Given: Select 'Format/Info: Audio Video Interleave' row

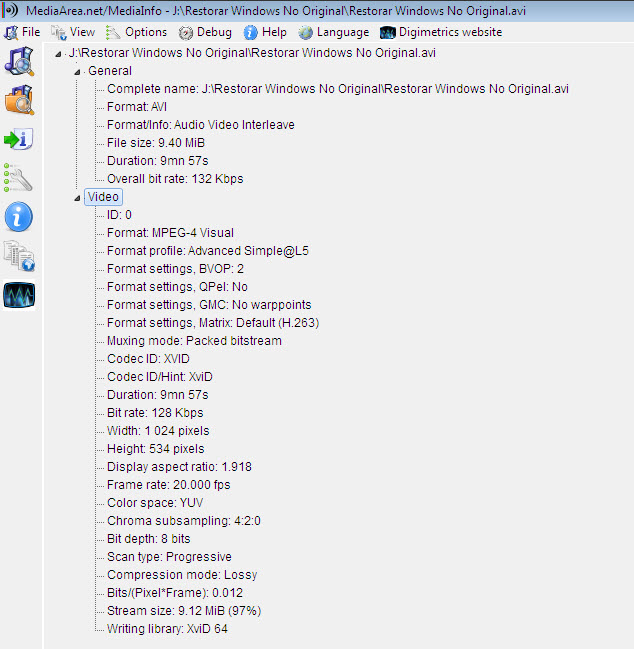Looking at the screenshot, I should tap(201, 125).
